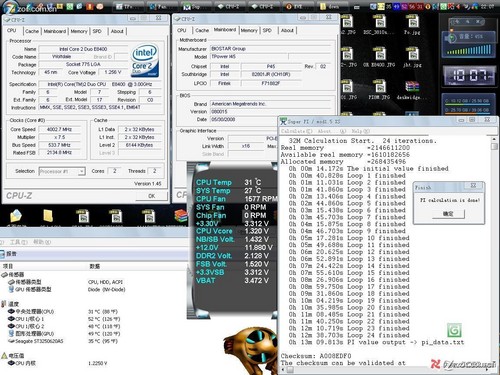The width and height of the screenshot is (500, 375).
Task: Open the Memory tab in the CPU-Z Mainboard window
Action: click(x=249, y=30)
